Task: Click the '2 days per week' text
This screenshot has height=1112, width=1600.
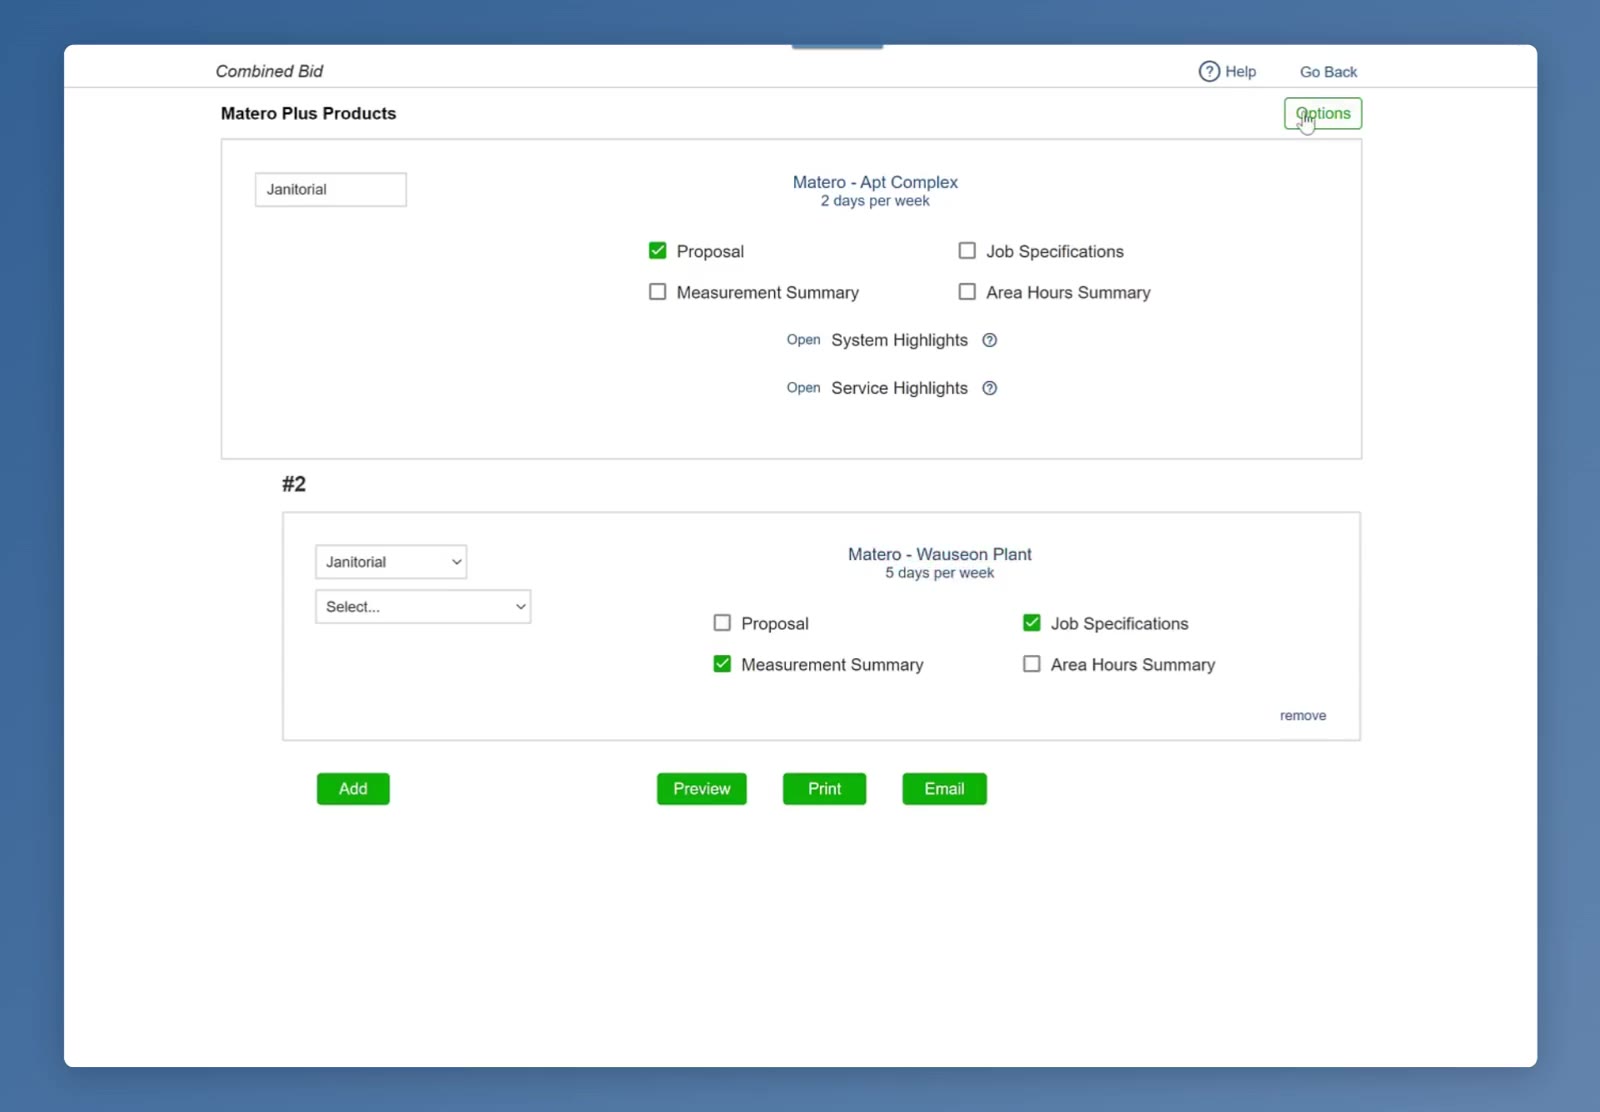Action: pos(875,201)
